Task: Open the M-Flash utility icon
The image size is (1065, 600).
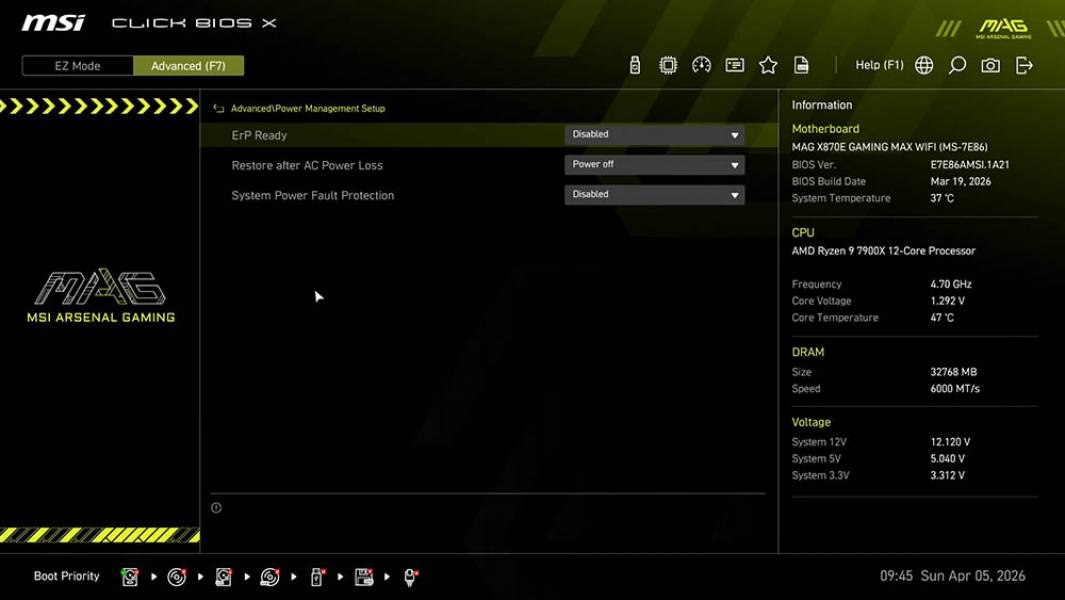Action: tap(634, 64)
